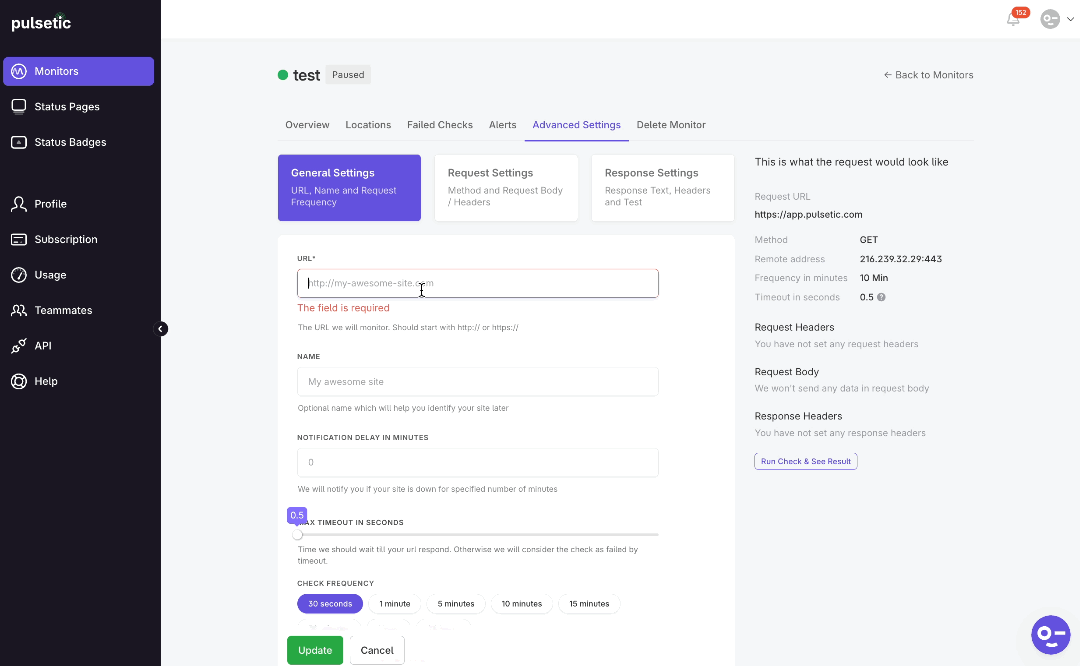Screen dimensions: 1080x666
Task: Select 5 minutes check frequency
Action: click(x=456, y=603)
